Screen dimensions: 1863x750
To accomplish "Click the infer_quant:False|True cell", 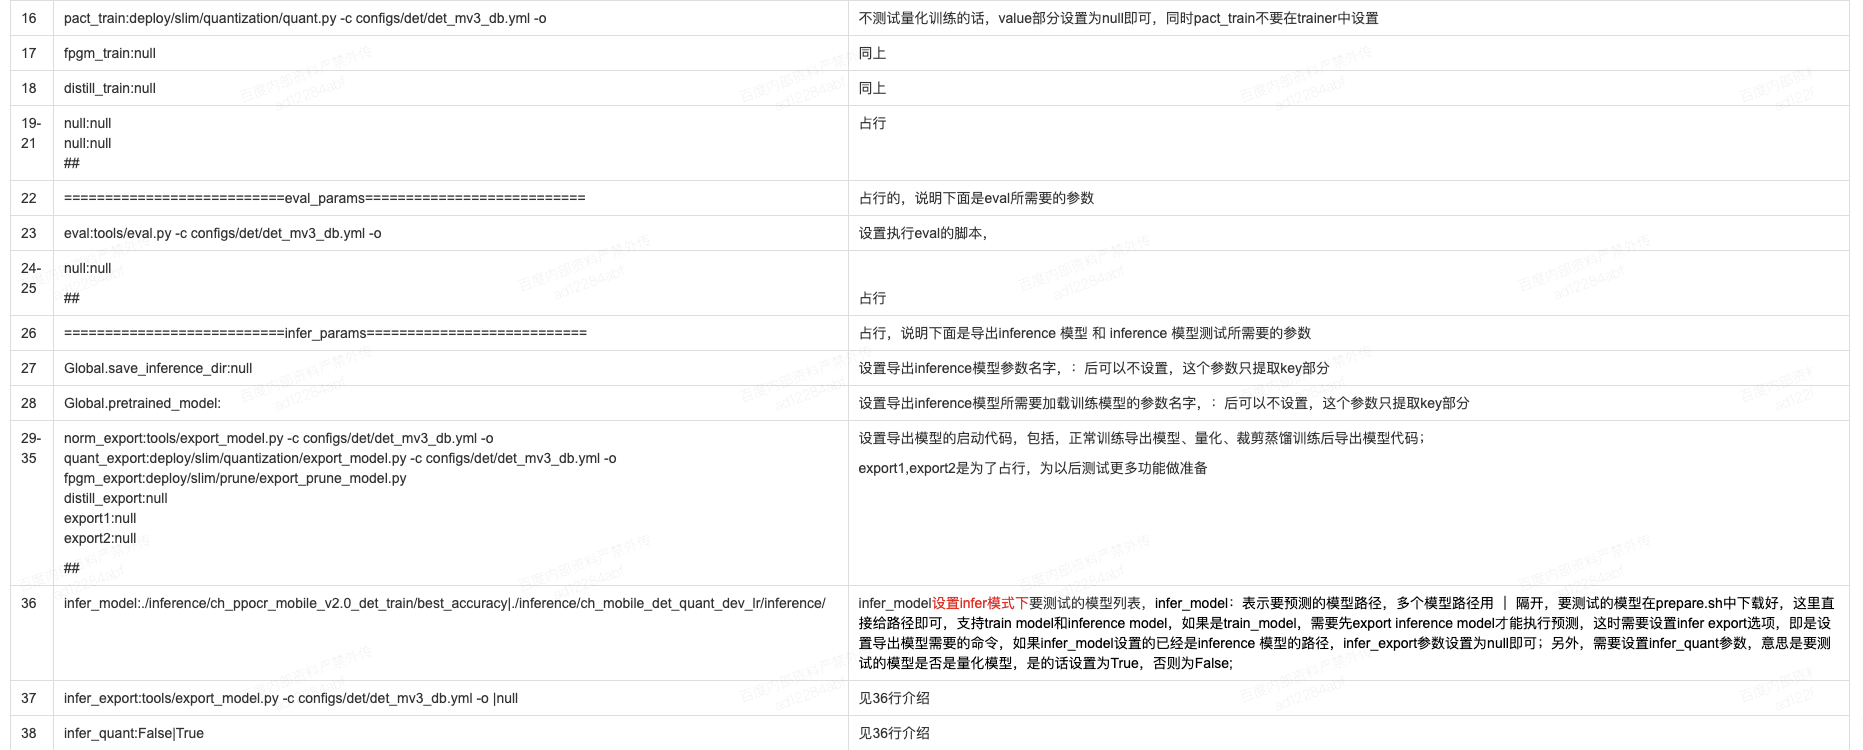I will point(450,733).
